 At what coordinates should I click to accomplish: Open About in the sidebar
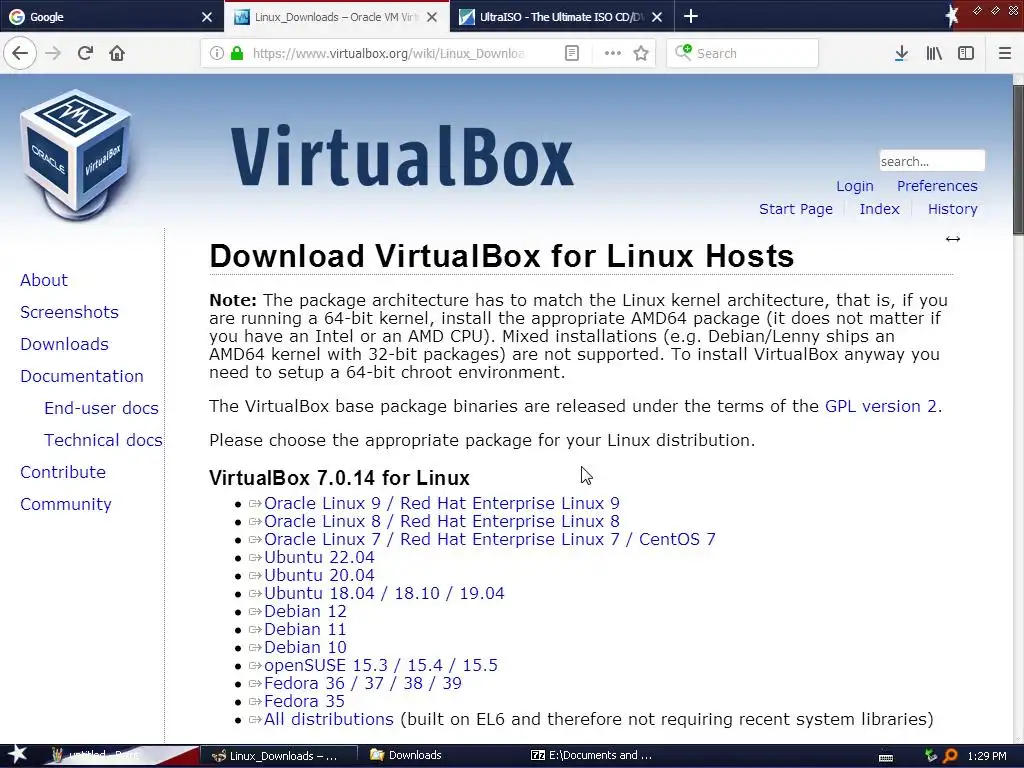tap(44, 280)
